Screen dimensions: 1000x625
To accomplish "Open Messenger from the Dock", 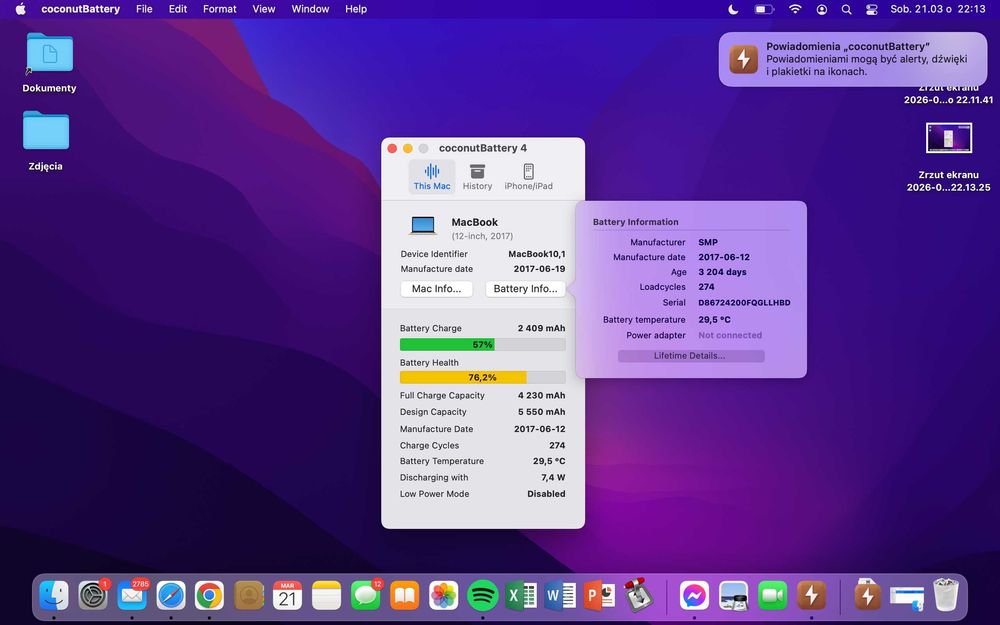I will coord(695,596).
